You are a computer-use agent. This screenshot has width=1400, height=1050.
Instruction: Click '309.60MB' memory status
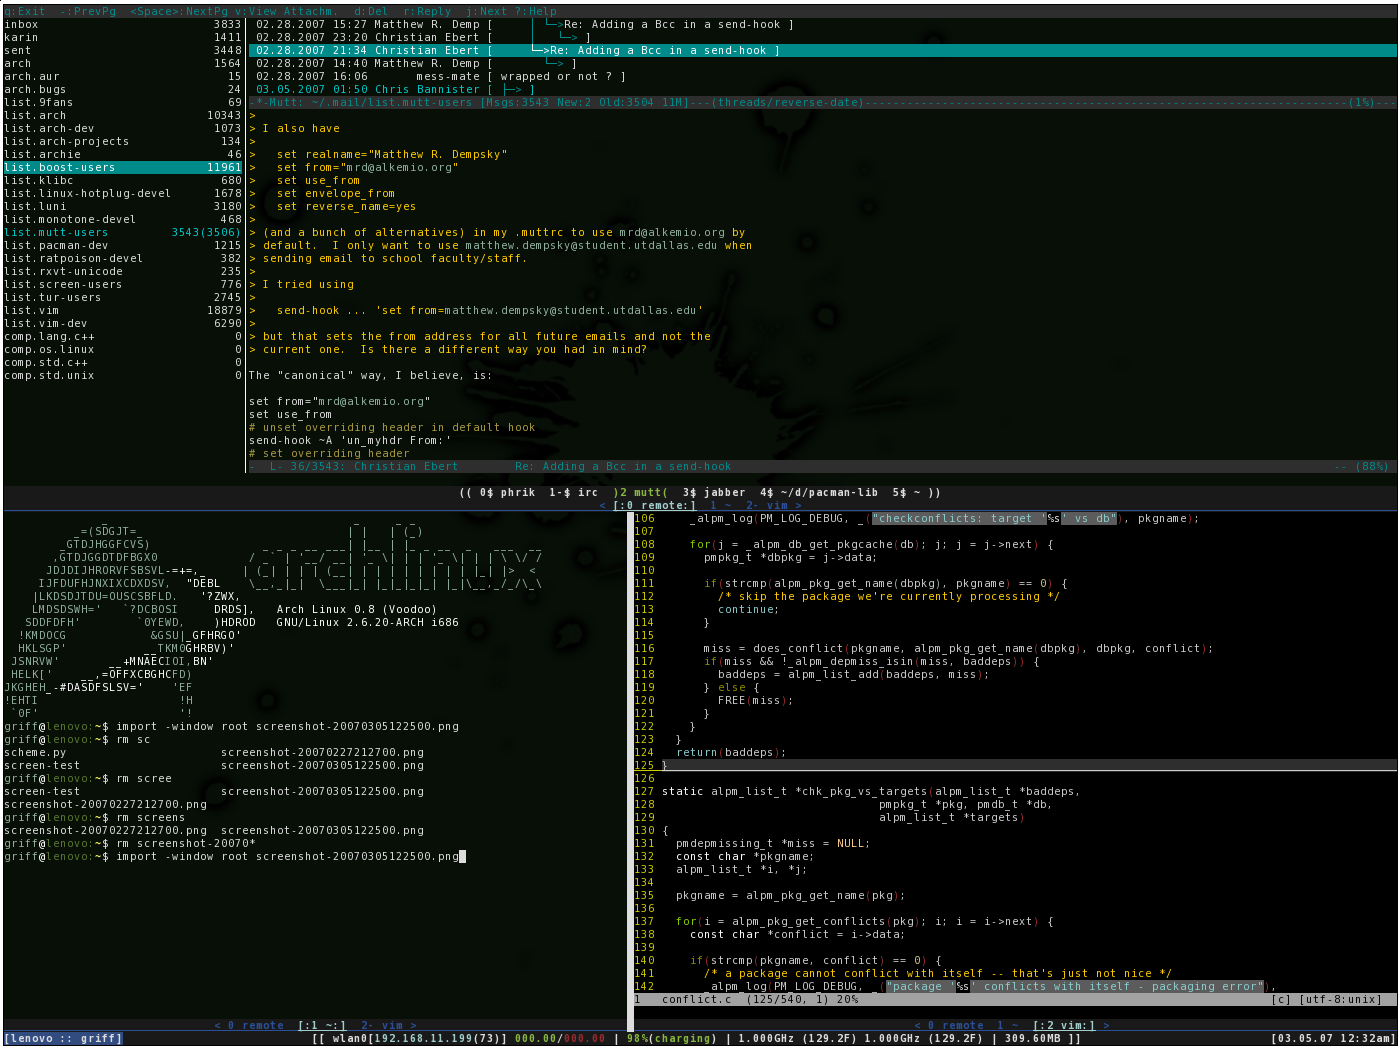[x=1032, y=1038]
